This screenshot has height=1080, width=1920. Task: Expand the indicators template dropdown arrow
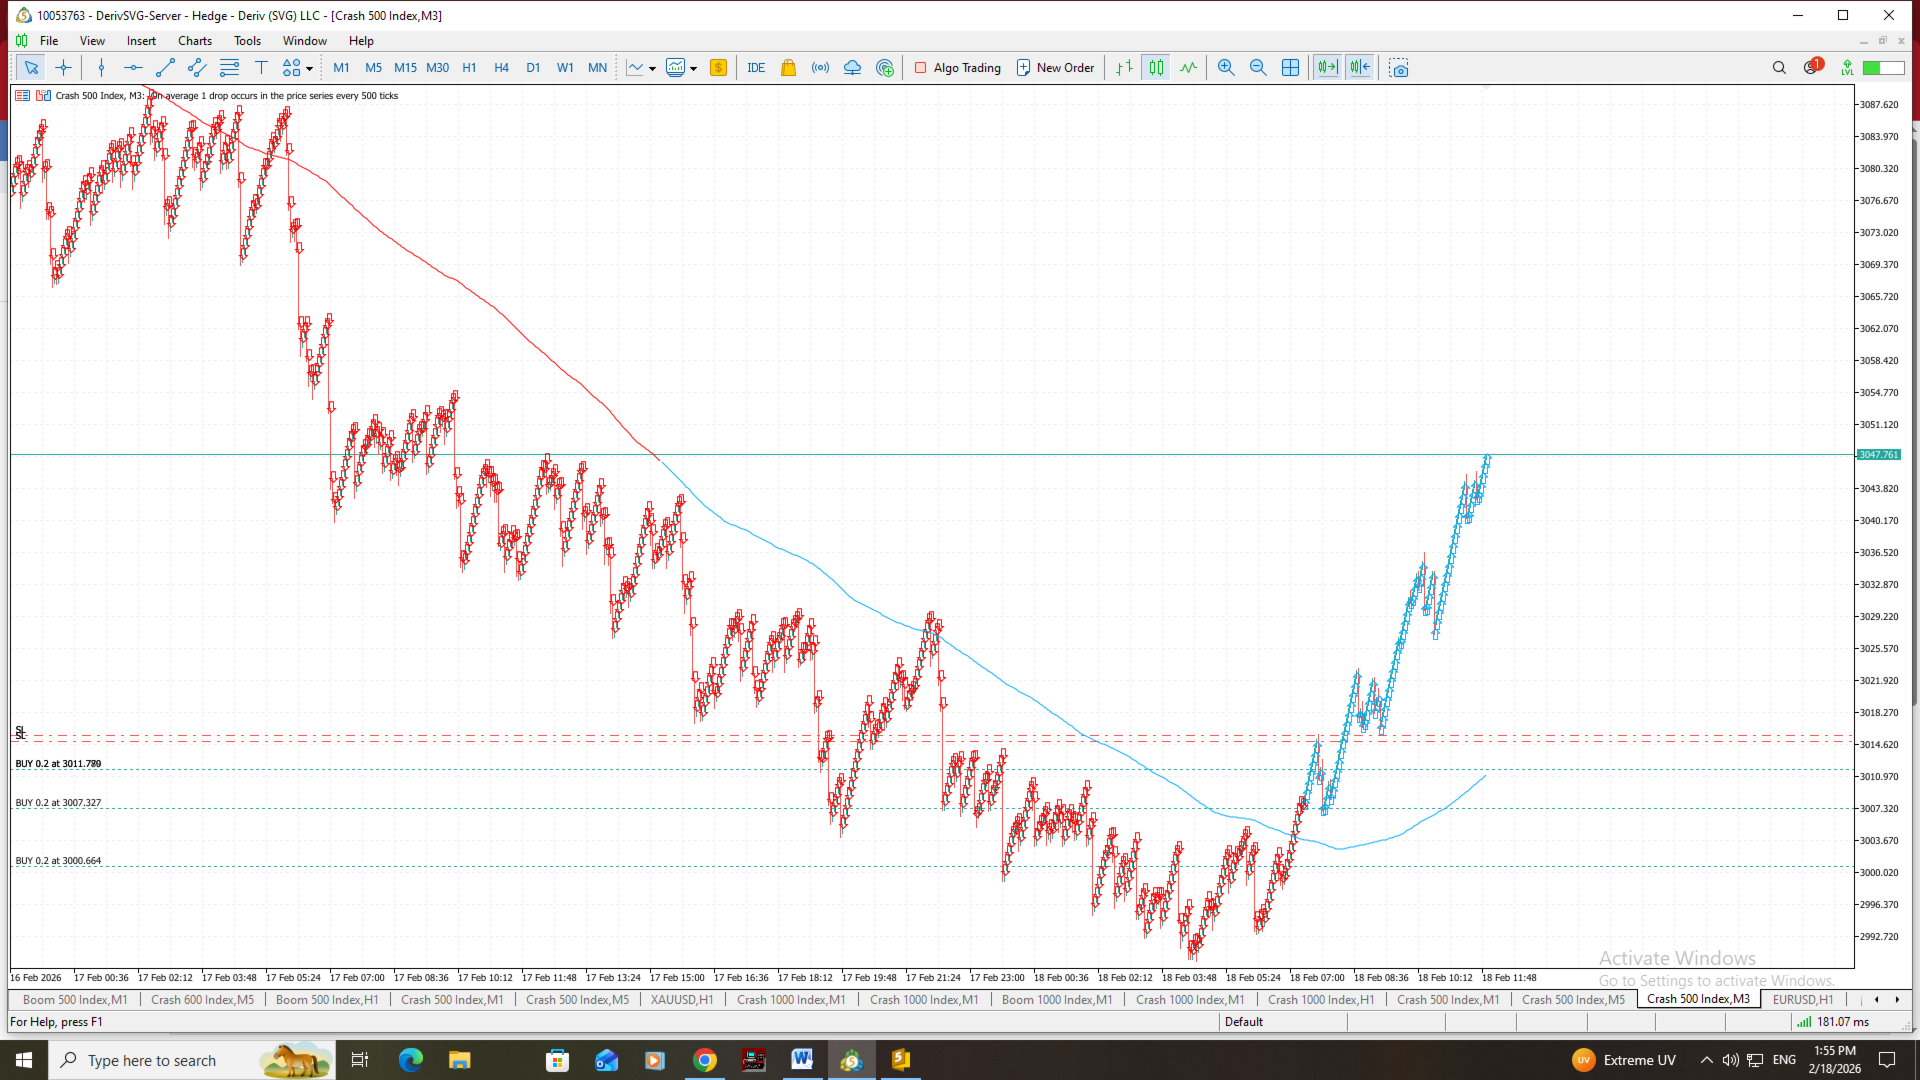pos(693,69)
